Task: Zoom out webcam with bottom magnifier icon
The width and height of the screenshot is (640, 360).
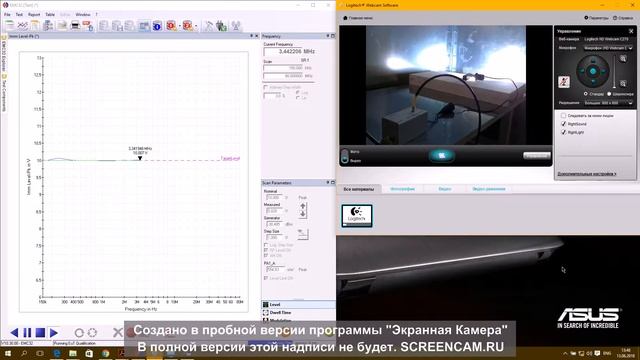Action: 623,84
